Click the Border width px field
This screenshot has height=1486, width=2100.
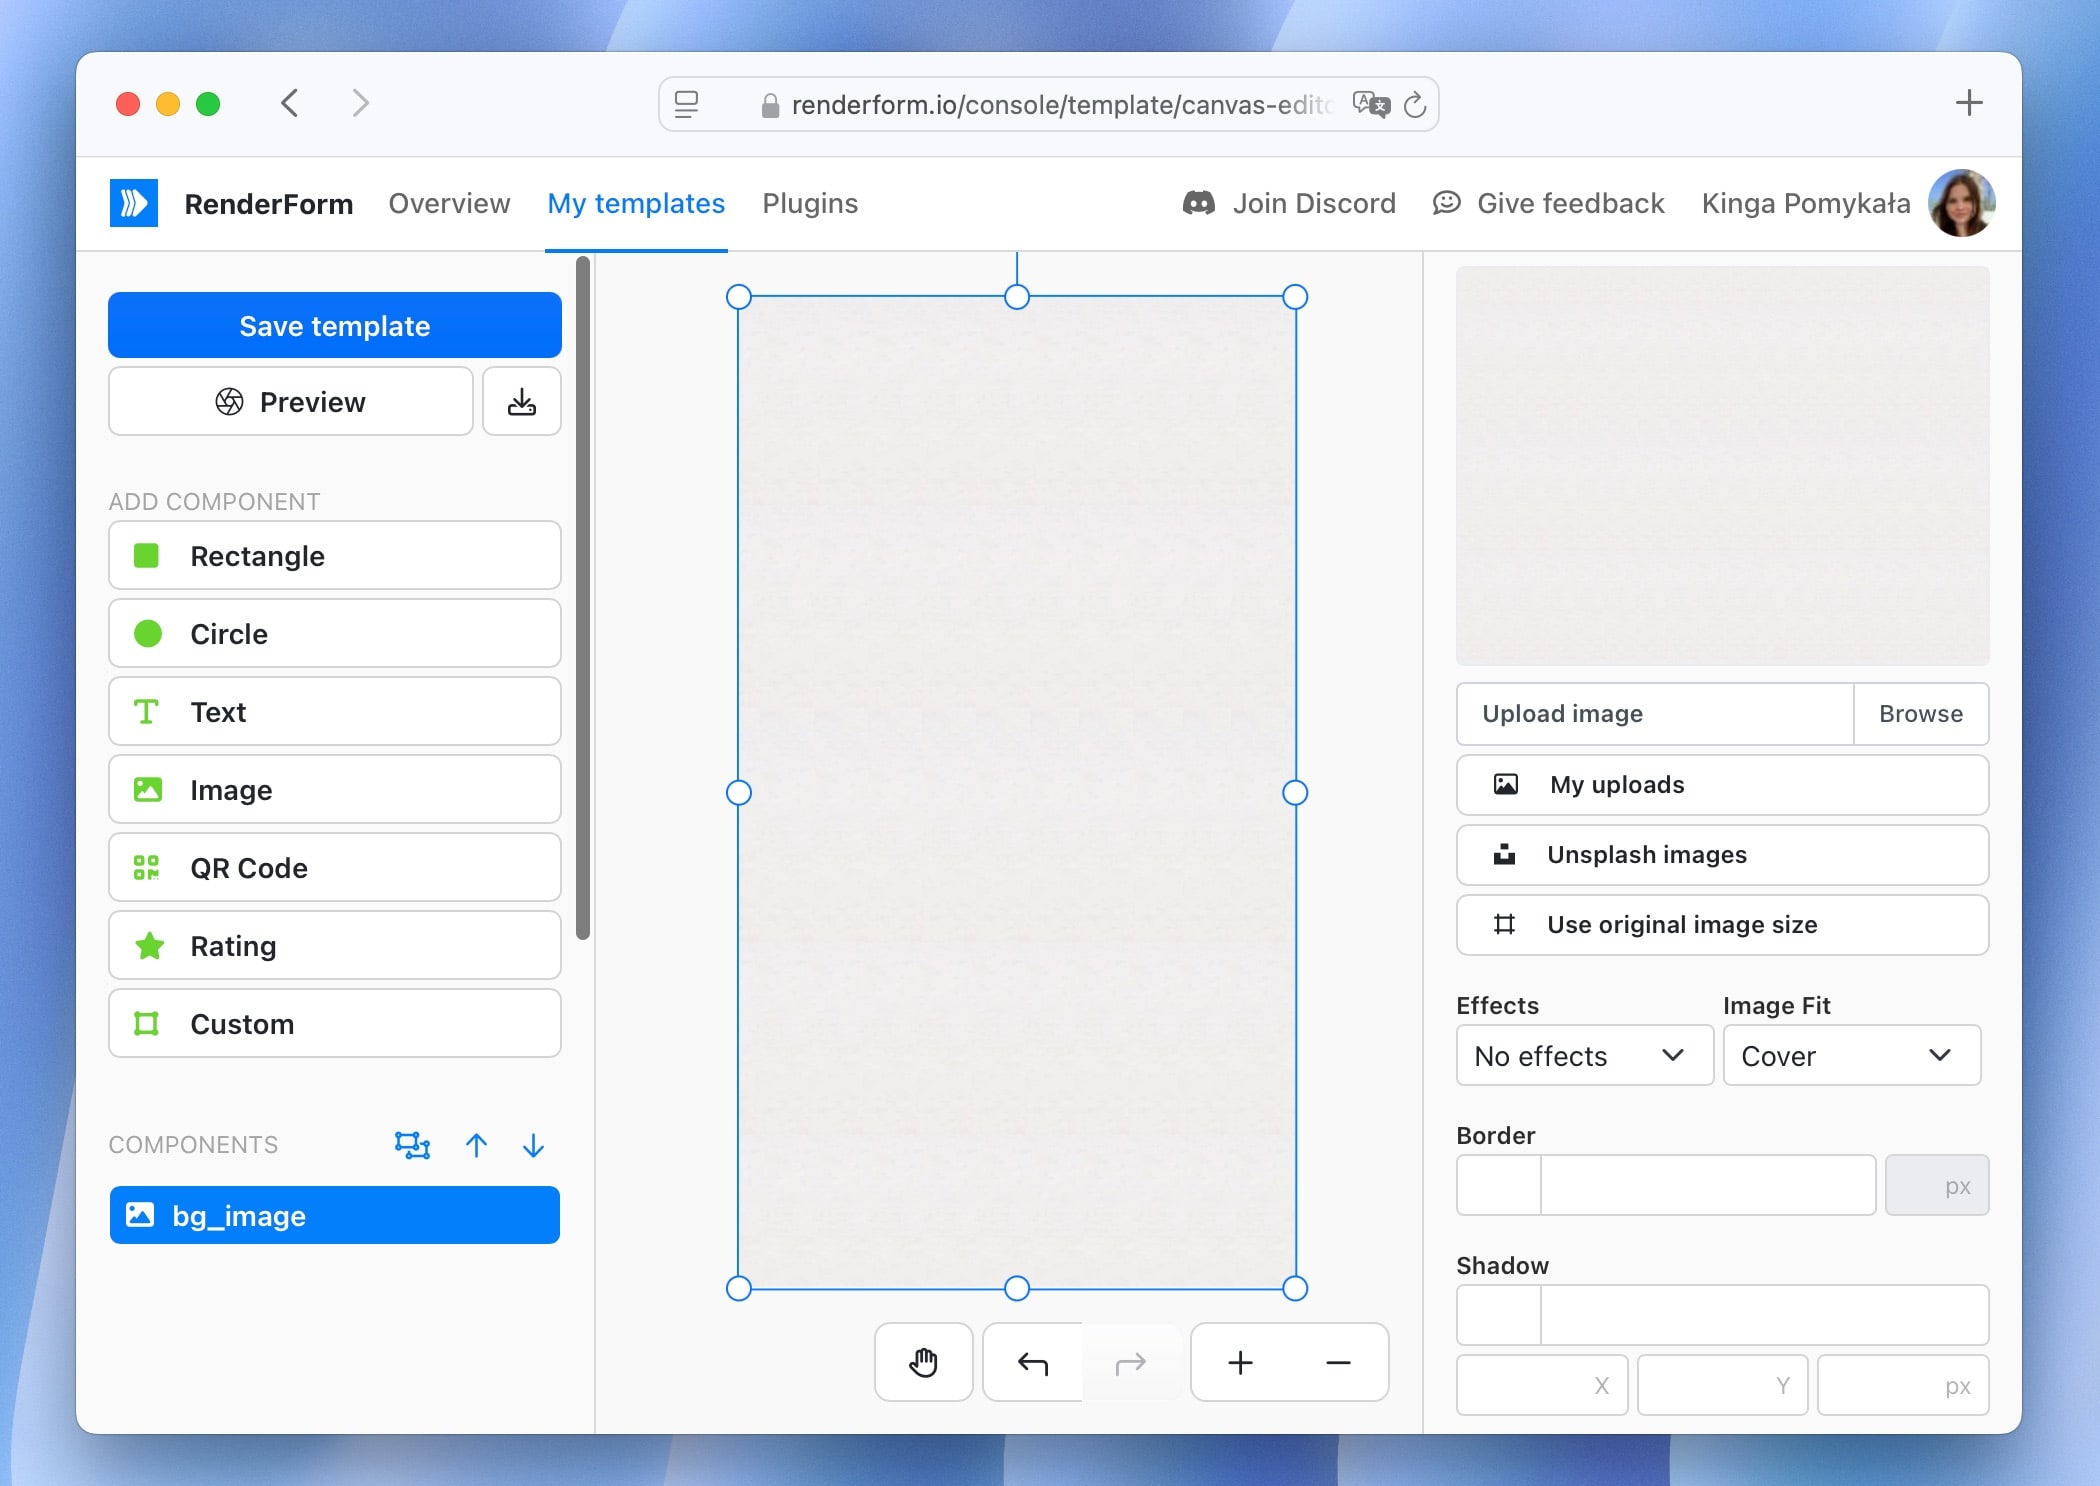[1937, 1185]
